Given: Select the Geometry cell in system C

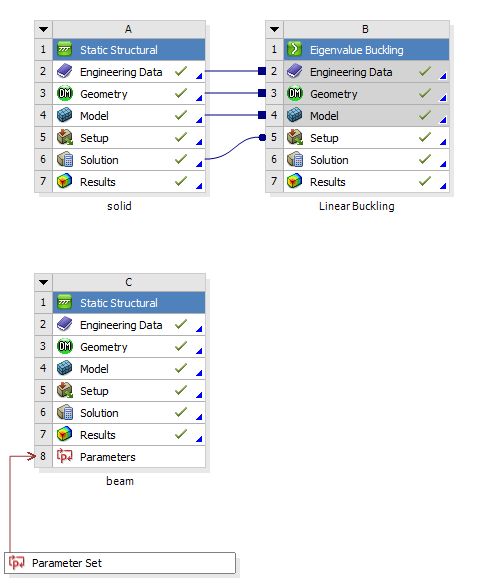Looking at the screenshot, I should coord(129,346).
